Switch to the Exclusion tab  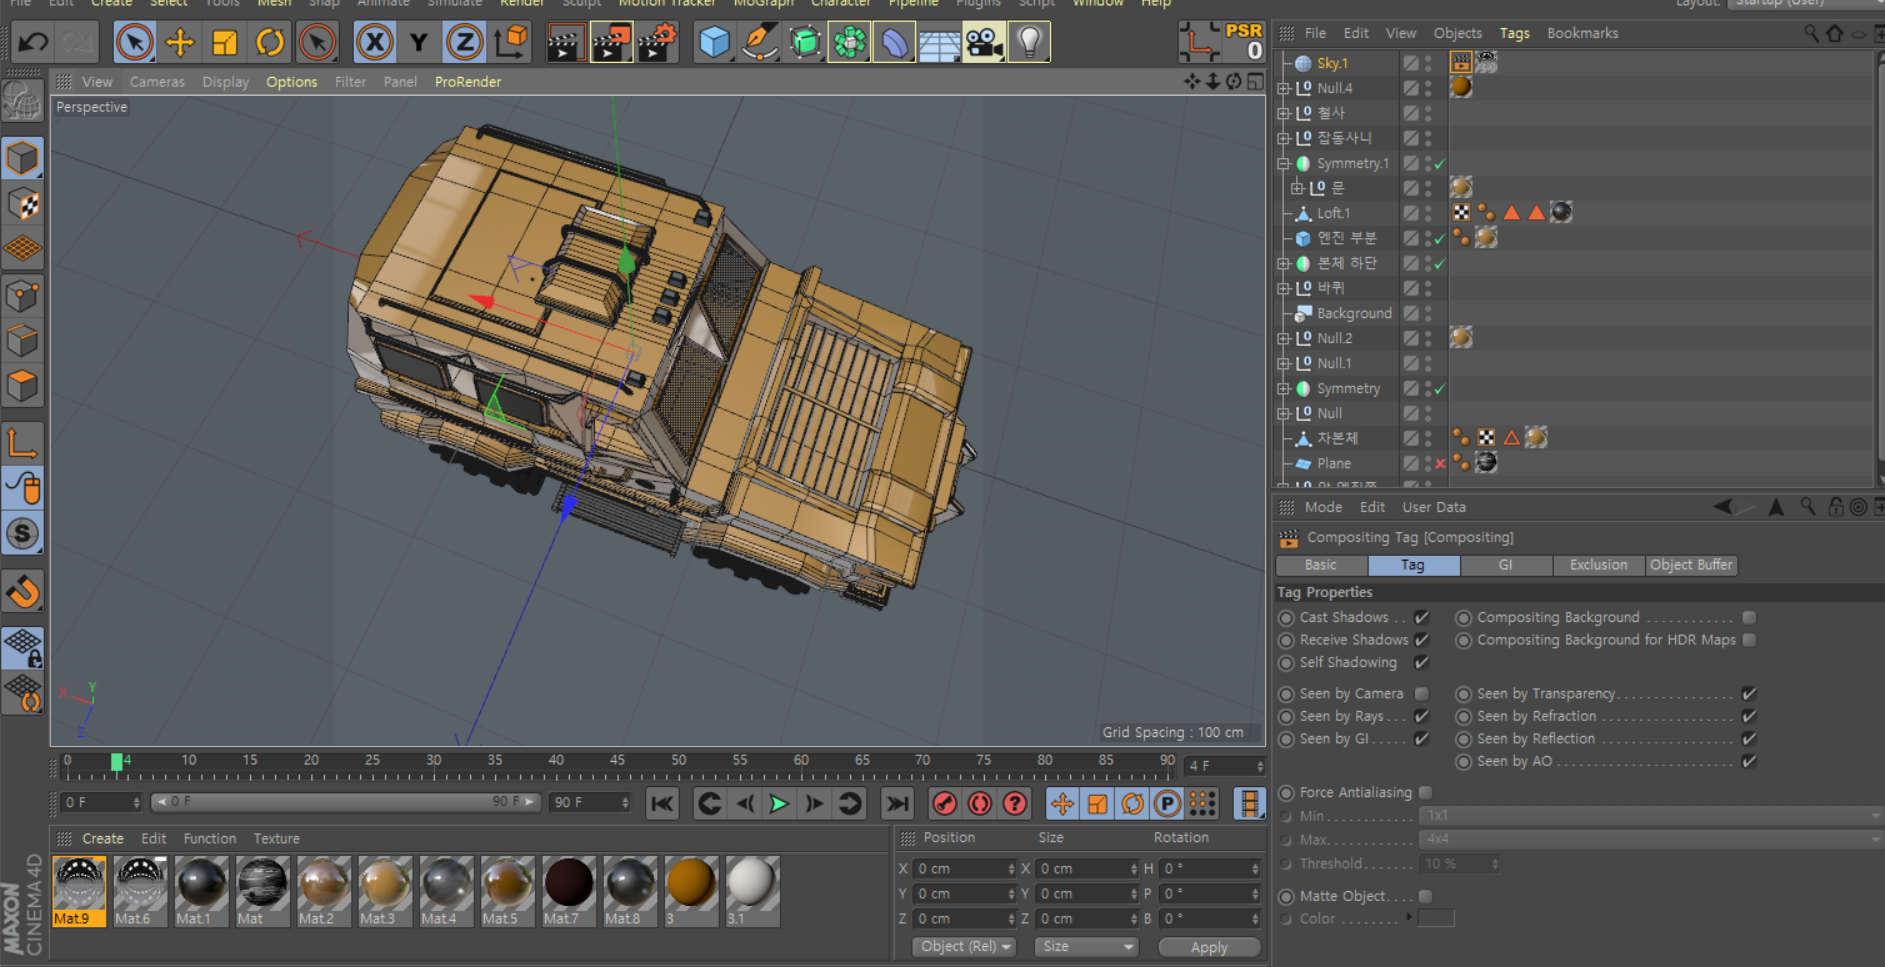point(1598,565)
